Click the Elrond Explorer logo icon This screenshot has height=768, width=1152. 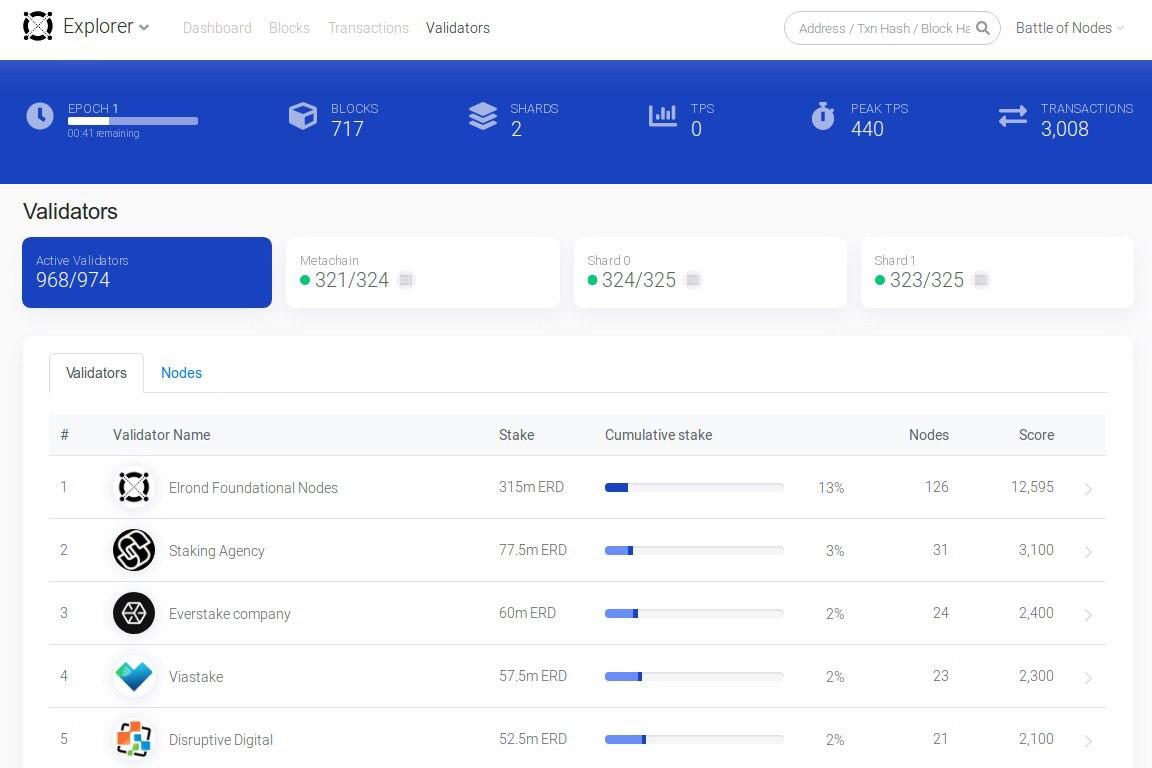[37, 26]
